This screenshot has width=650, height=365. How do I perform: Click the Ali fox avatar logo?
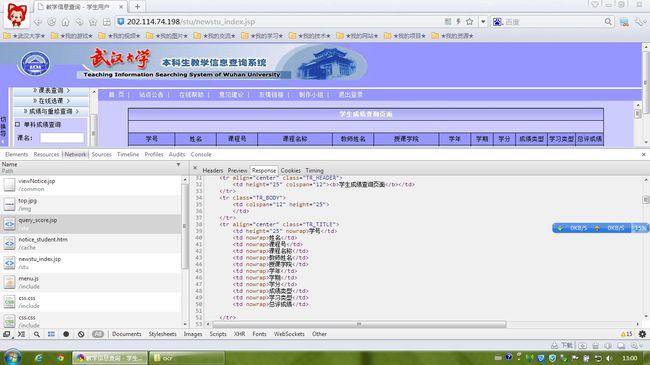pyautogui.click(x=17, y=15)
